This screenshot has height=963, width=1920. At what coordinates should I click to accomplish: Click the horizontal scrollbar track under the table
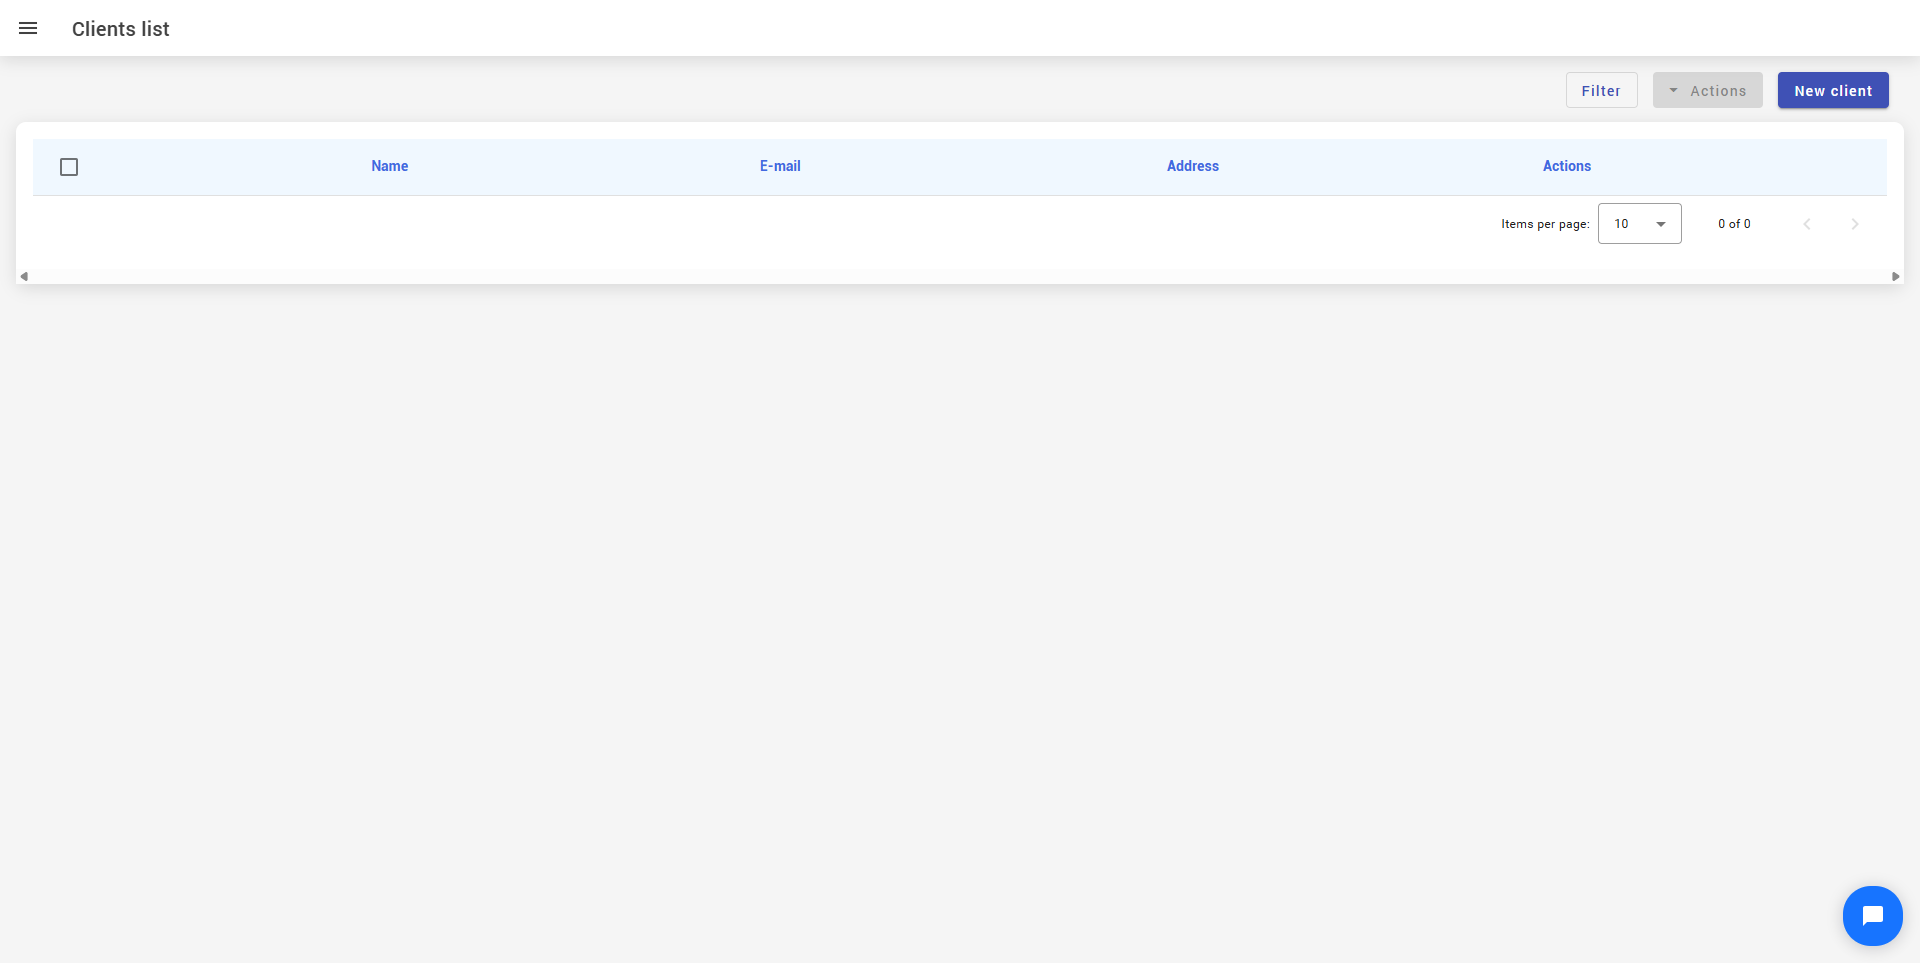click(x=960, y=277)
